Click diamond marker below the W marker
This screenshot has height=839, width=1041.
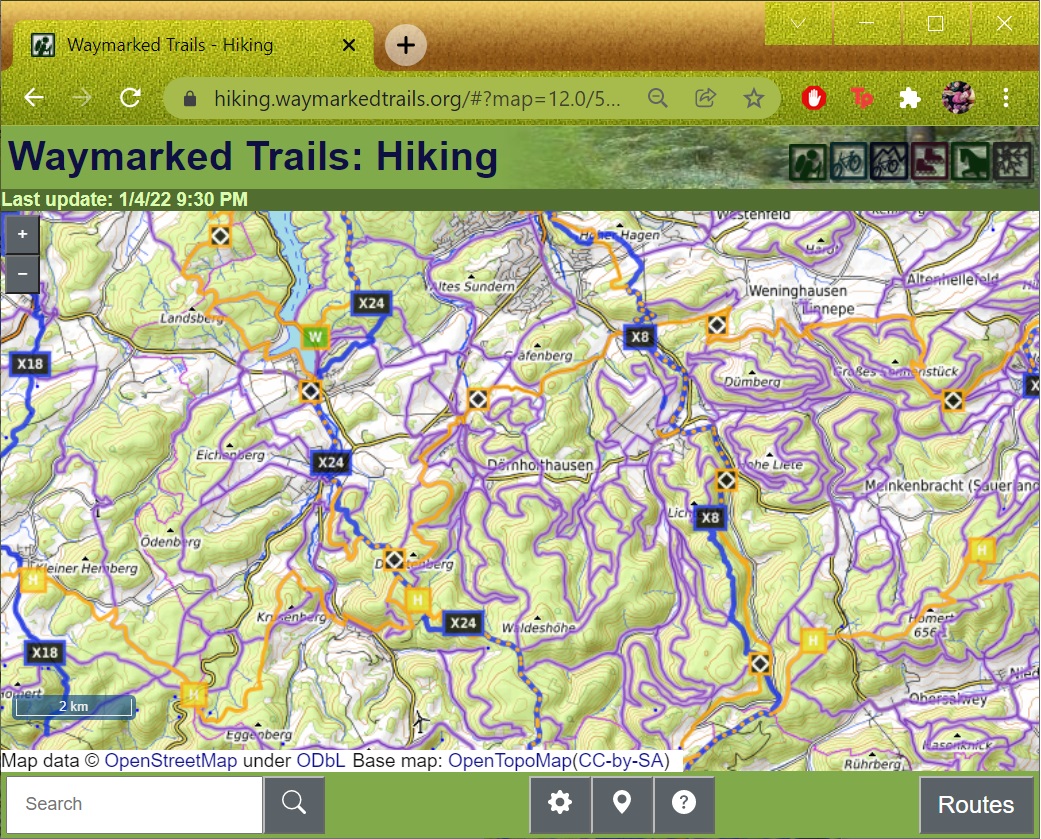point(310,392)
